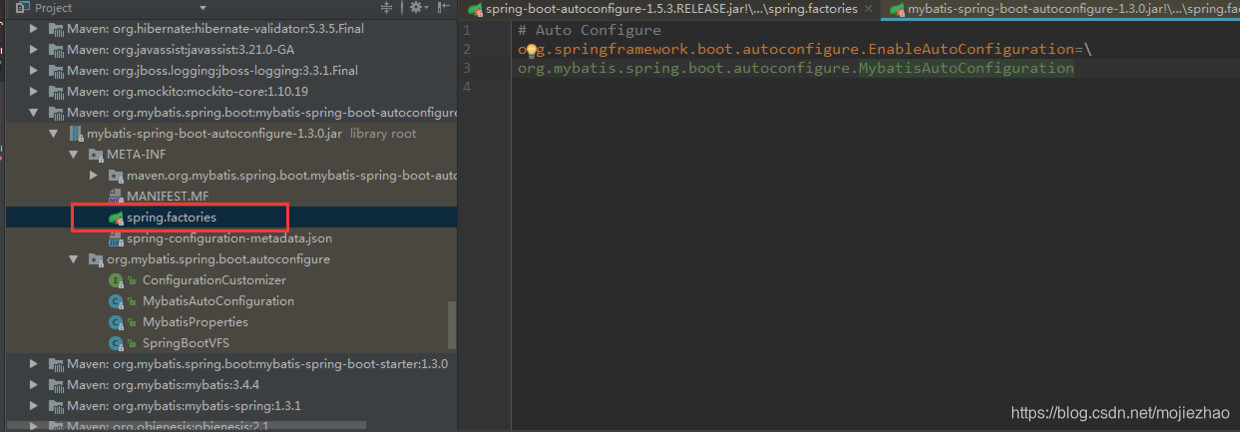Collapse org.mybatis.spring.boot.autoconfigure package

point(73,259)
